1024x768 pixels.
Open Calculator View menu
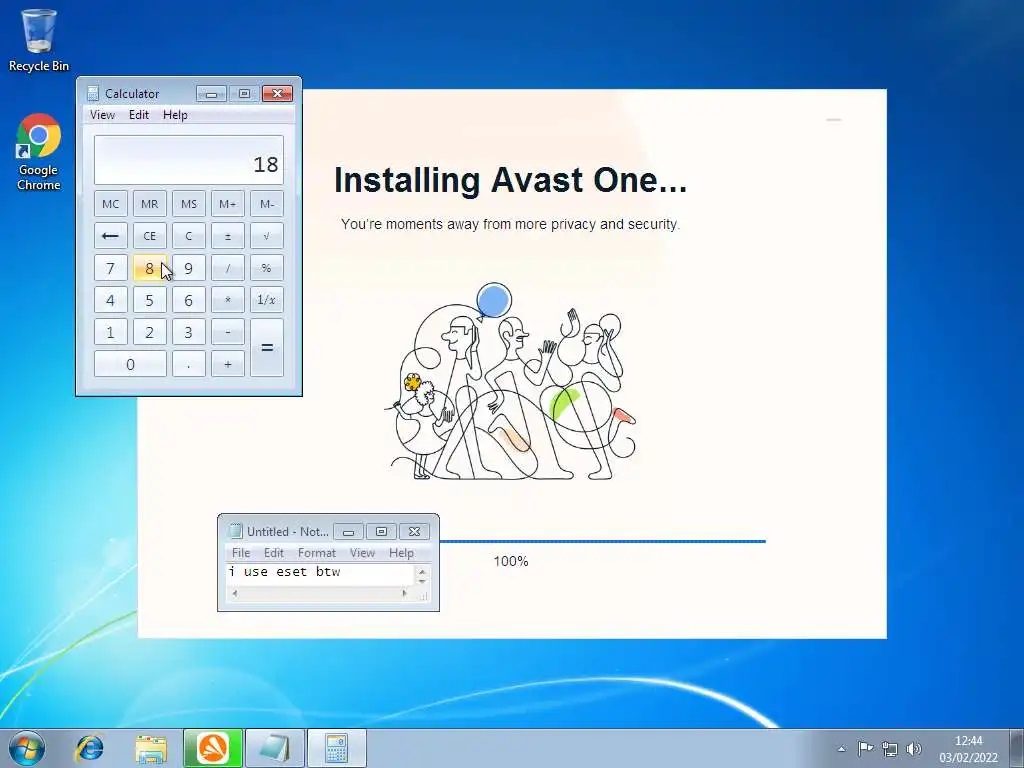pyautogui.click(x=103, y=115)
